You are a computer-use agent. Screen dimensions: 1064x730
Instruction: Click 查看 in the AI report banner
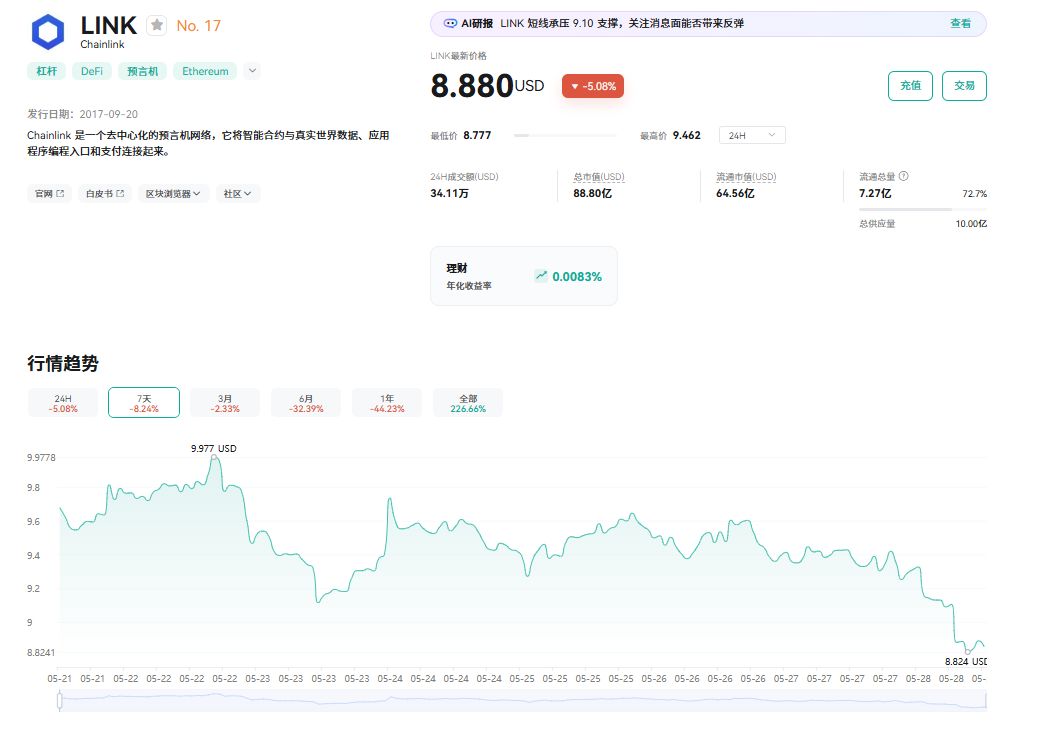(x=960, y=23)
